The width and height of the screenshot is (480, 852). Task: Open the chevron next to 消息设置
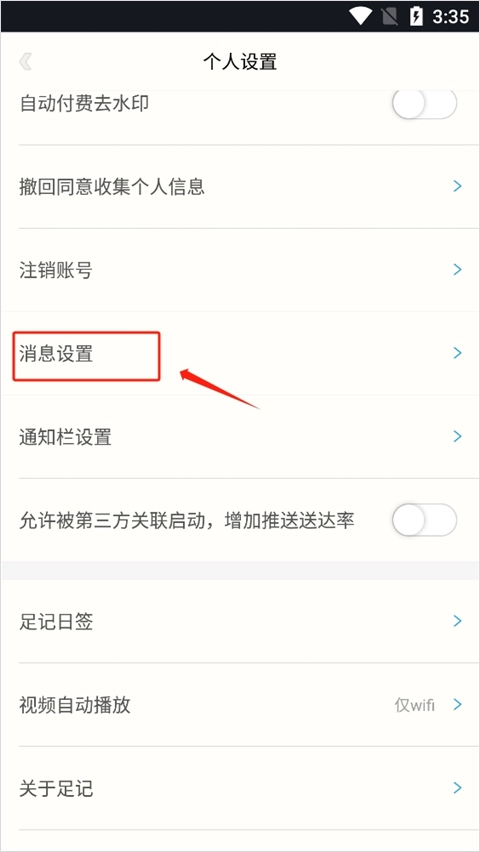coord(457,353)
